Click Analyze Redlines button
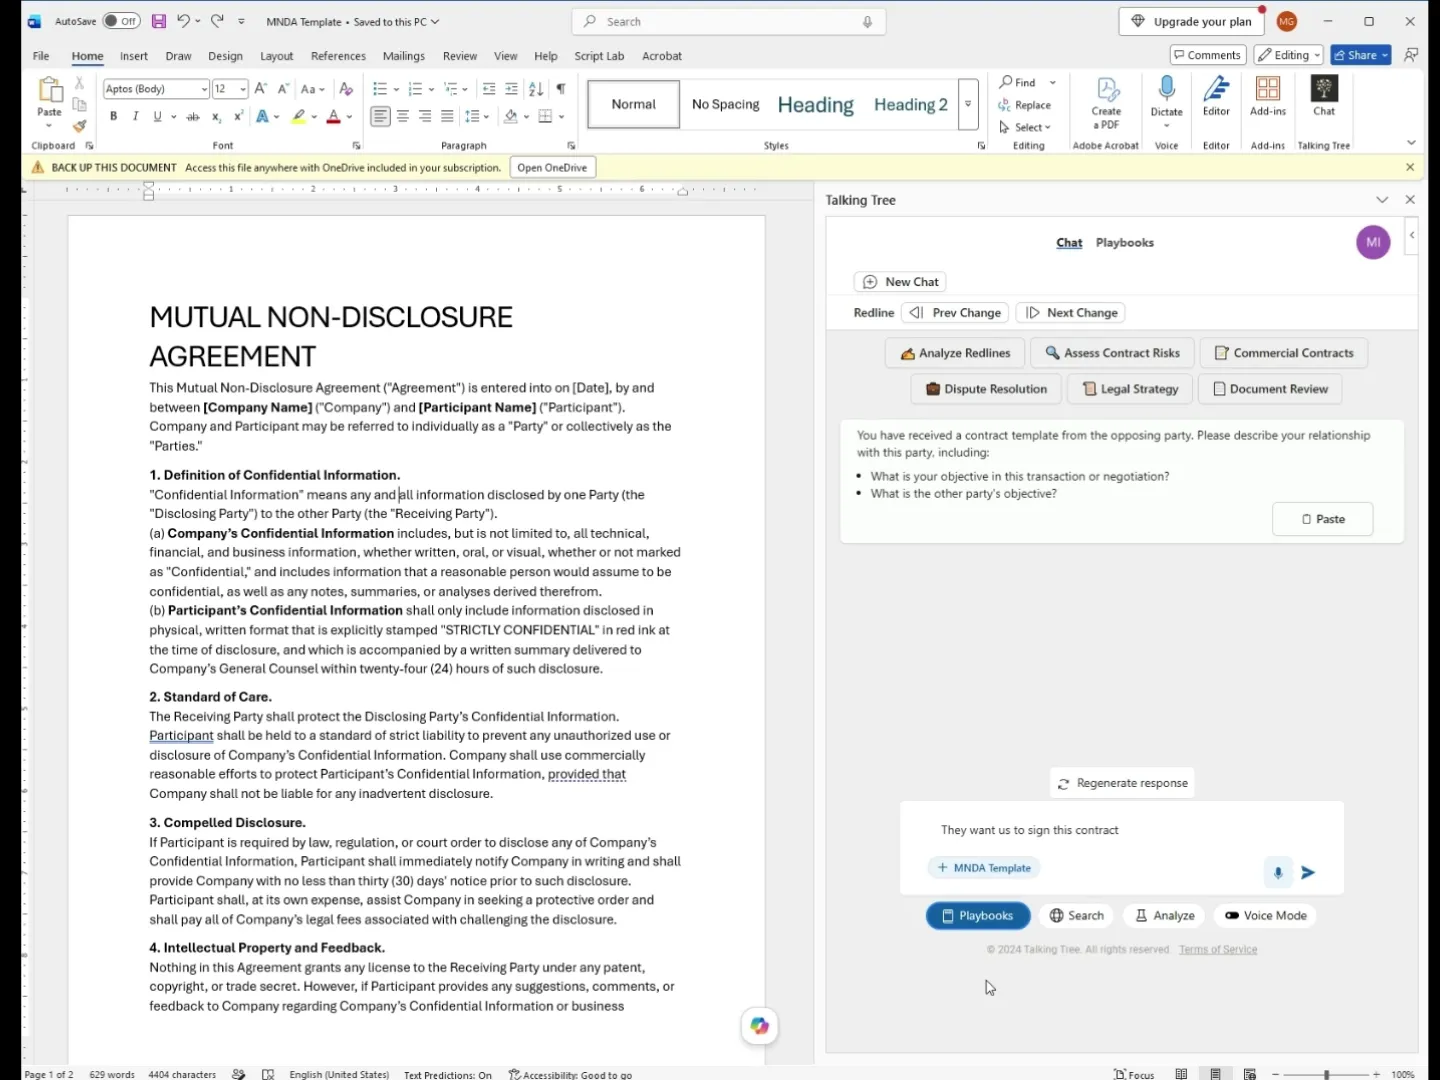1440x1080 pixels. pyautogui.click(x=955, y=353)
